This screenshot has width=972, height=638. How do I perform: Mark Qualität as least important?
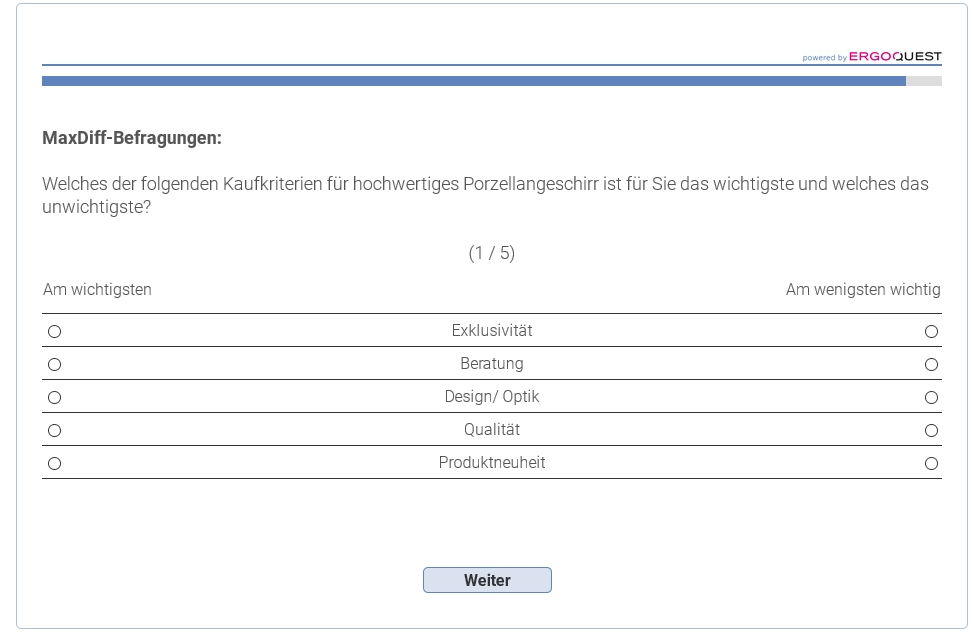[x=931, y=430]
